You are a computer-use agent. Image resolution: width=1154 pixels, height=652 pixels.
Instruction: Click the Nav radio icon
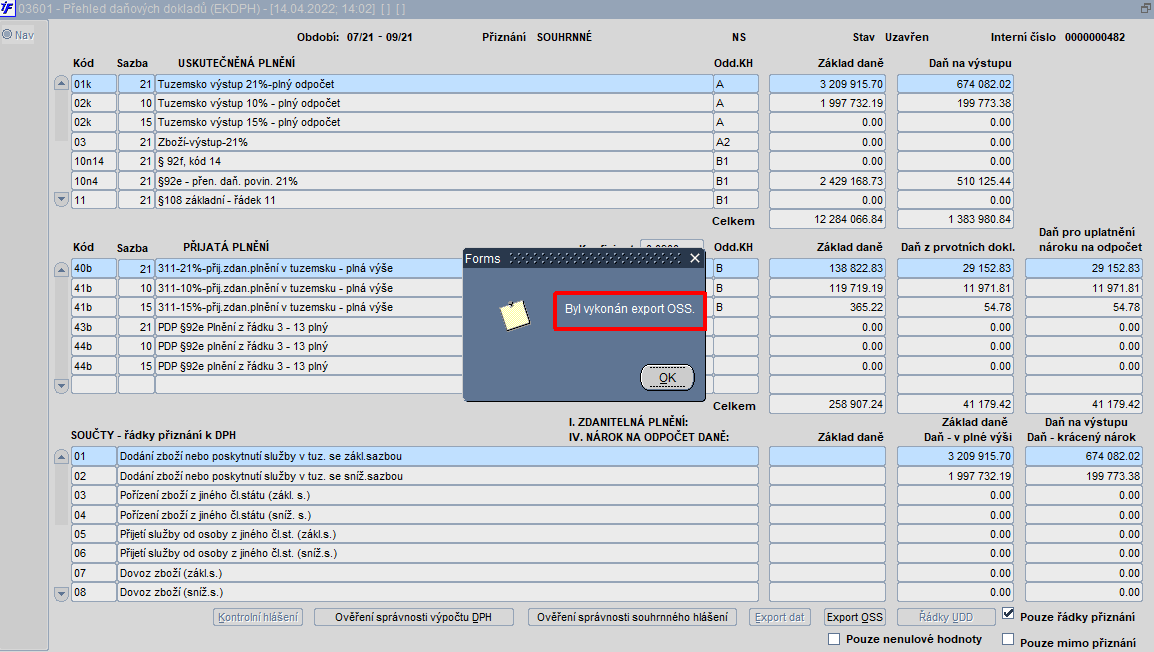click(x=7, y=35)
